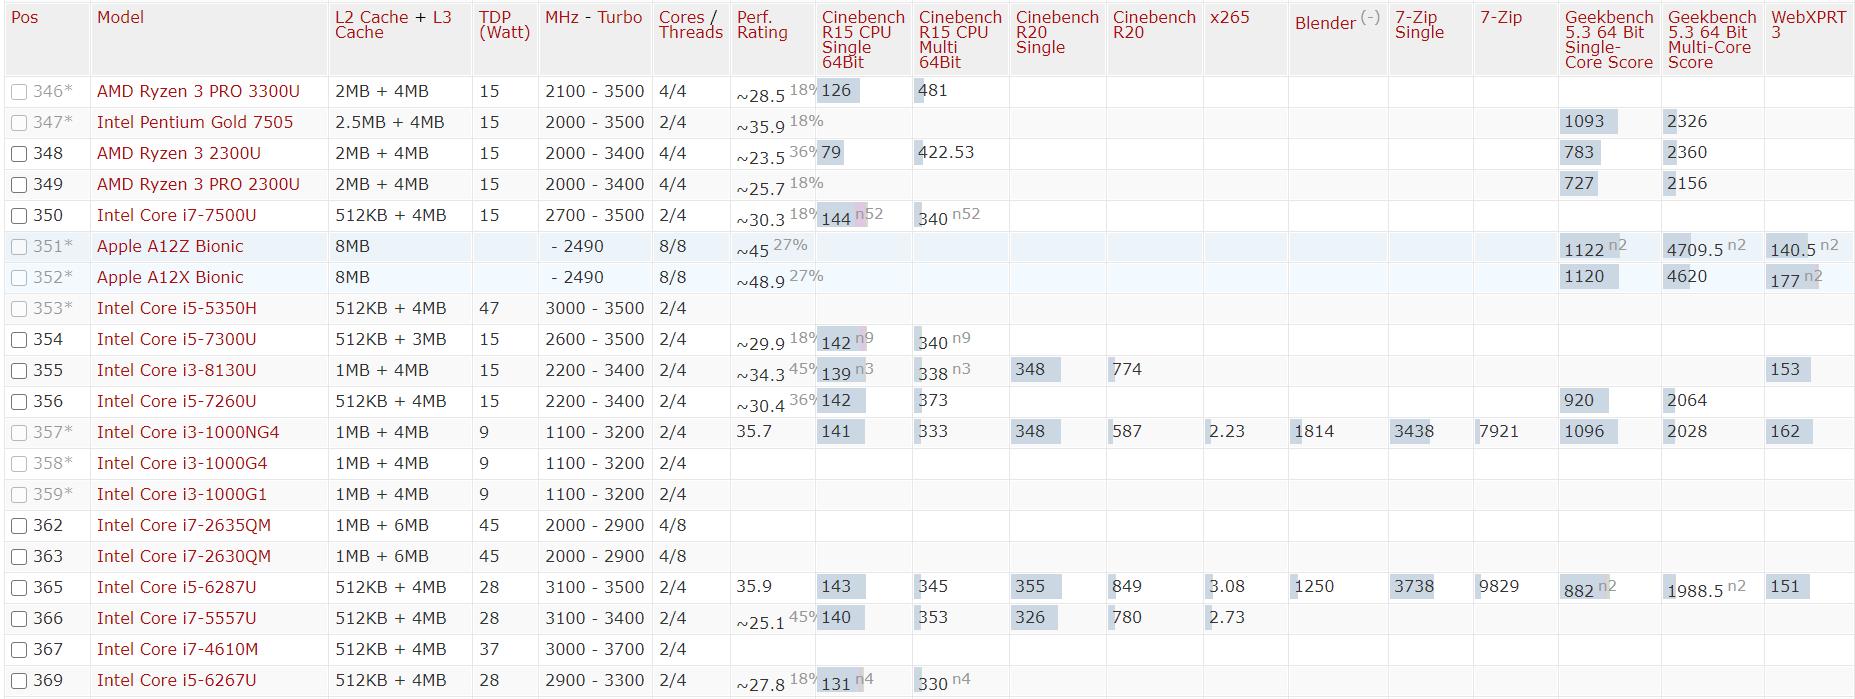The width and height of the screenshot is (1855, 699).
Task: Click x265 value 2.73
Action: pyautogui.click(x=1227, y=618)
